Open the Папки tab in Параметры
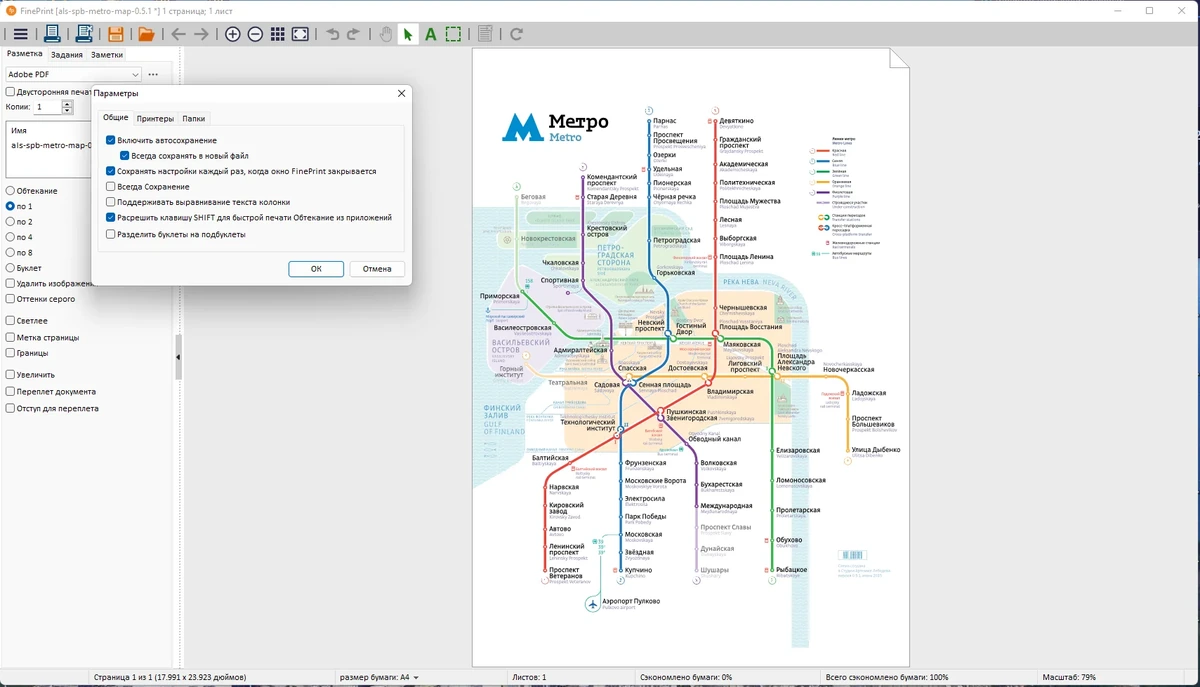 click(x=194, y=118)
